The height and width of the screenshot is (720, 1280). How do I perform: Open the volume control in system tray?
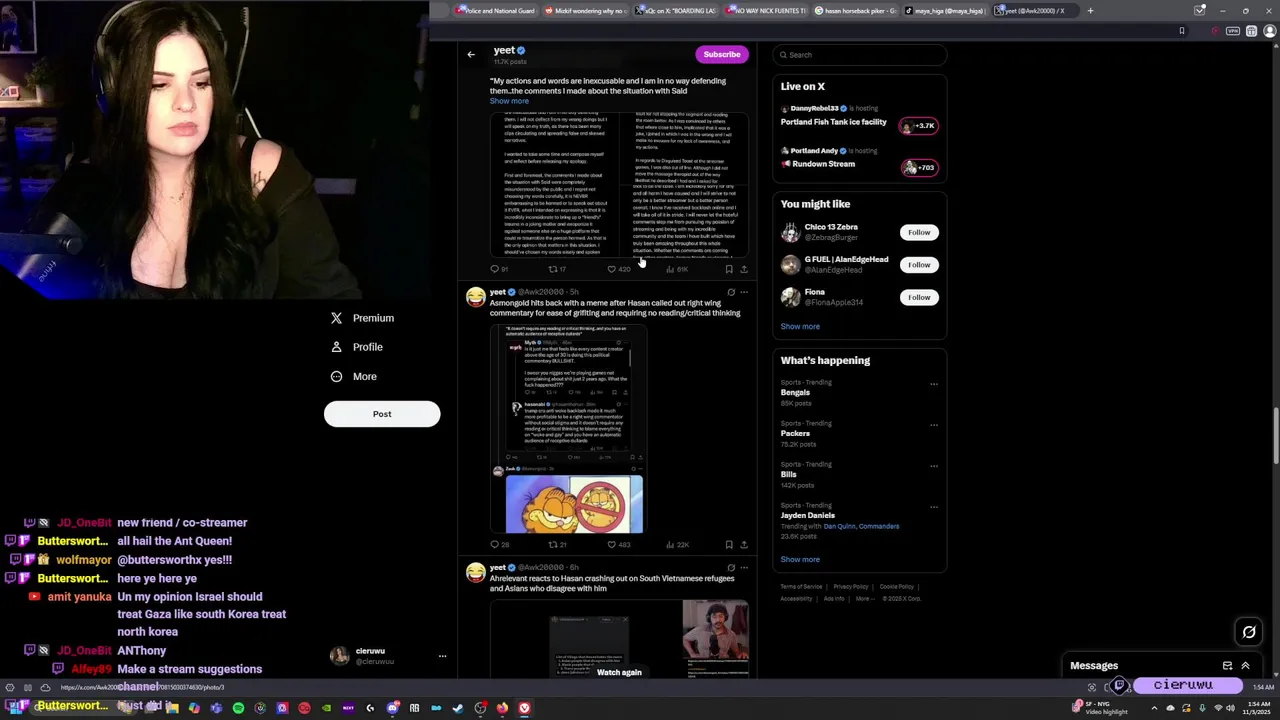(1230, 708)
